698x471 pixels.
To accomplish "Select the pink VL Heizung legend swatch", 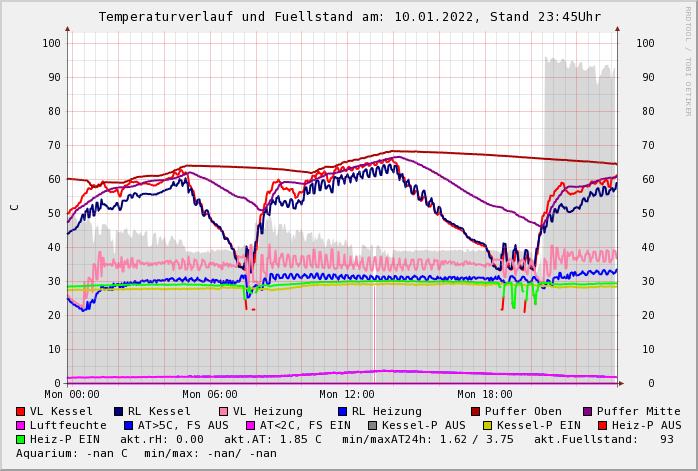I will pyautogui.click(x=224, y=411).
